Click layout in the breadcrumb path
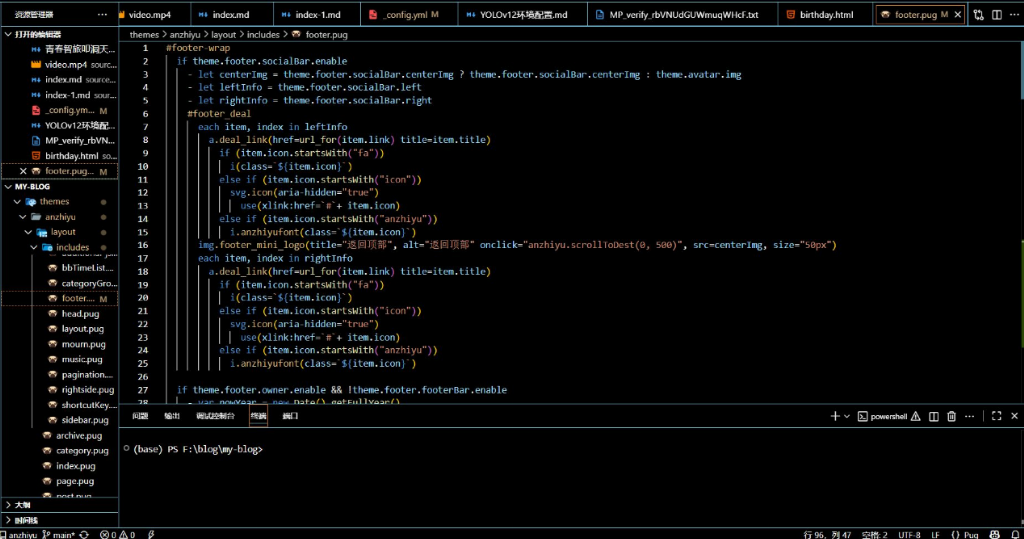The width and height of the screenshot is (1024, 539). (223, 34)
